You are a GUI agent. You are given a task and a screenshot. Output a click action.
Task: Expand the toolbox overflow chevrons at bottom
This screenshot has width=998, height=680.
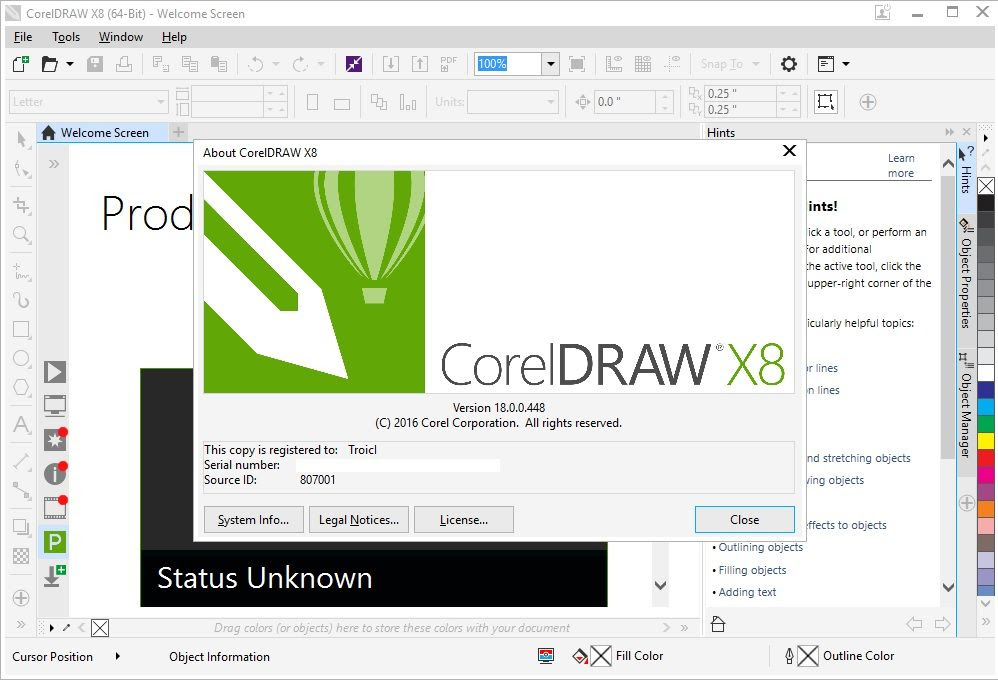(x=21, y=624)
